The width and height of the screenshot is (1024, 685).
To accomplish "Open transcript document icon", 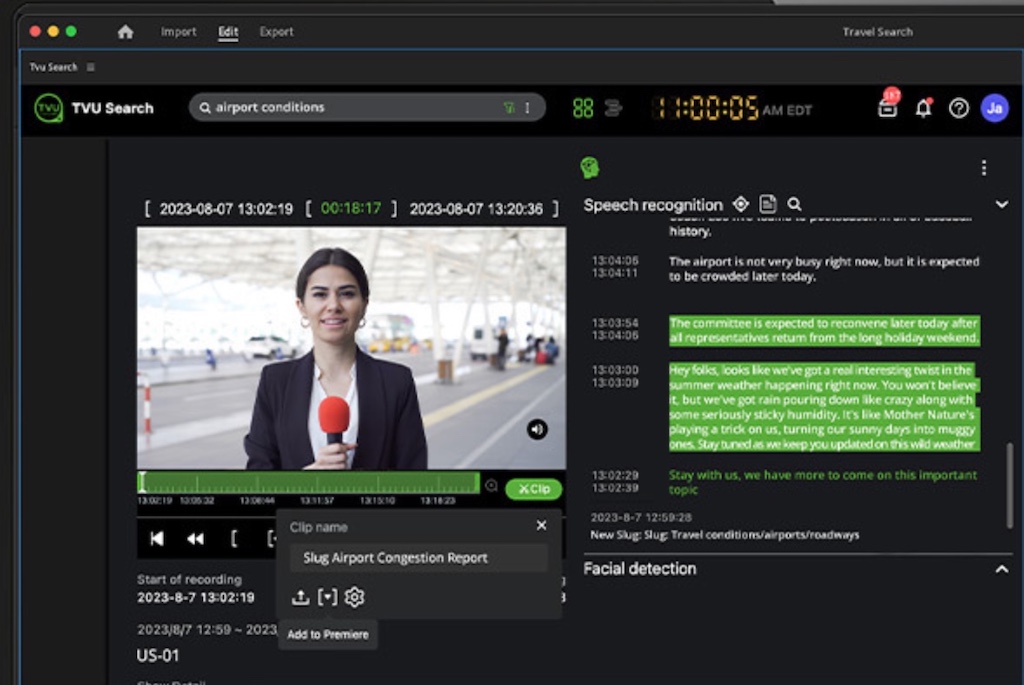I will [x=767, y=204].
